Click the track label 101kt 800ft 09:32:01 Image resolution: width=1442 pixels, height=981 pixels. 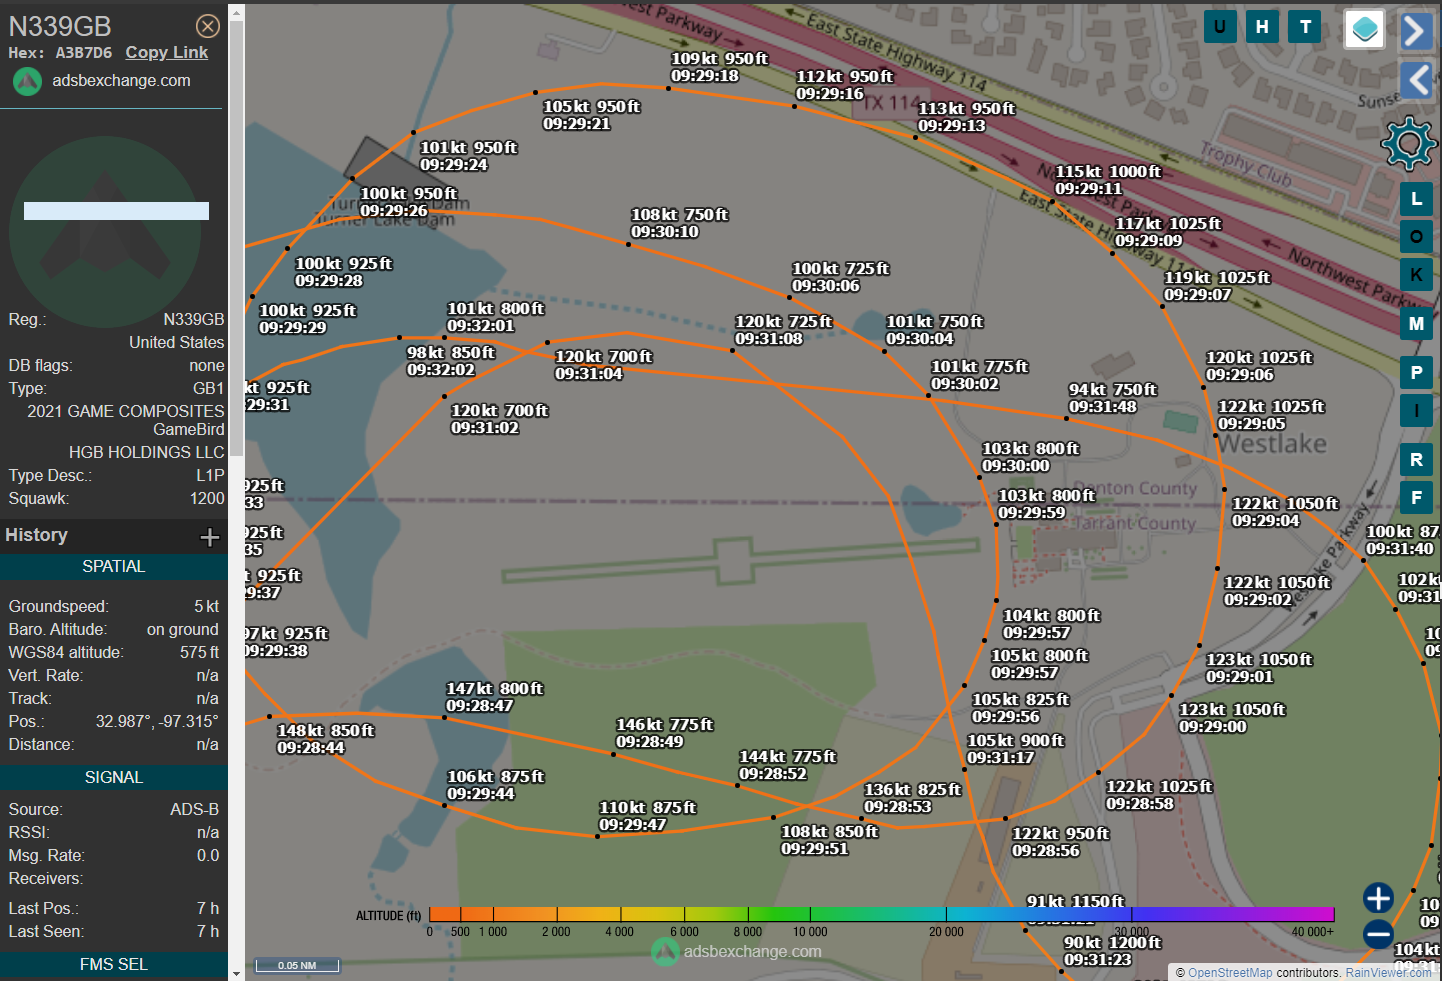[495, 317]
